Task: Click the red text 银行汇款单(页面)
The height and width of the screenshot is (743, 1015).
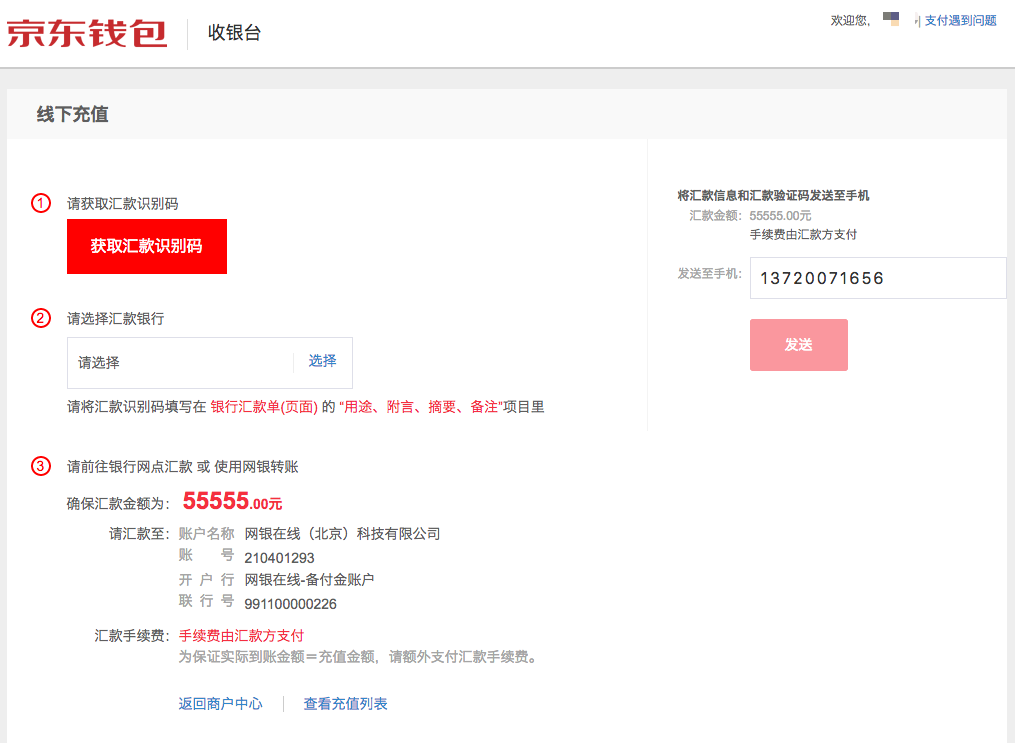Action: coord(264,407)
